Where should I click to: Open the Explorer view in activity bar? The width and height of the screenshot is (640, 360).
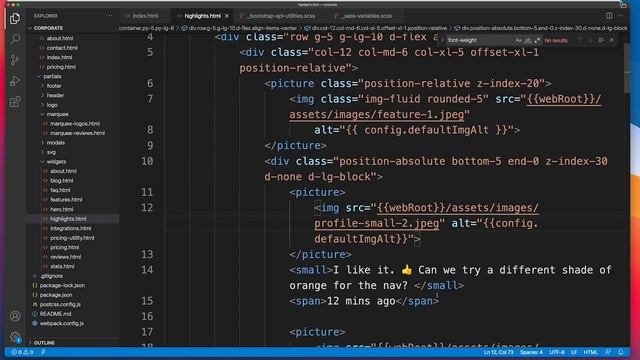(x=15, y=18)
